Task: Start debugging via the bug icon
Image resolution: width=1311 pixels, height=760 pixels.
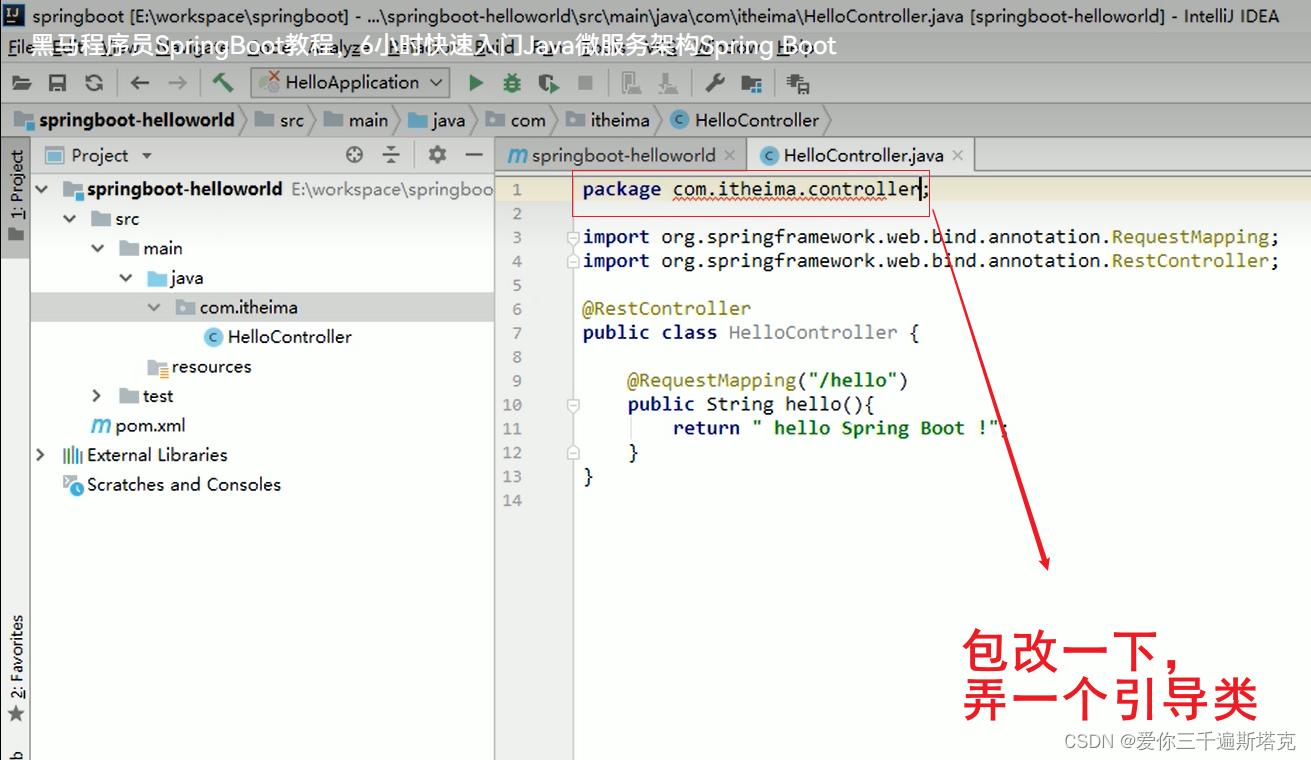Action: click(512, 83)
